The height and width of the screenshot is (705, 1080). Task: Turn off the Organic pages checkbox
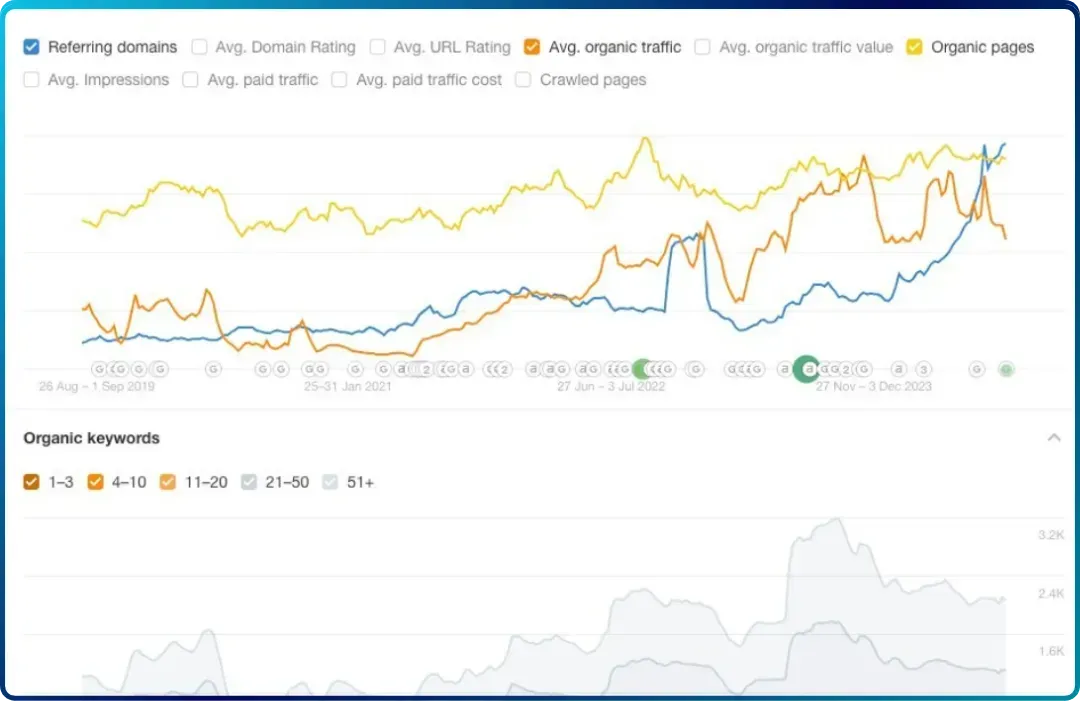click(x=914, y=47)
